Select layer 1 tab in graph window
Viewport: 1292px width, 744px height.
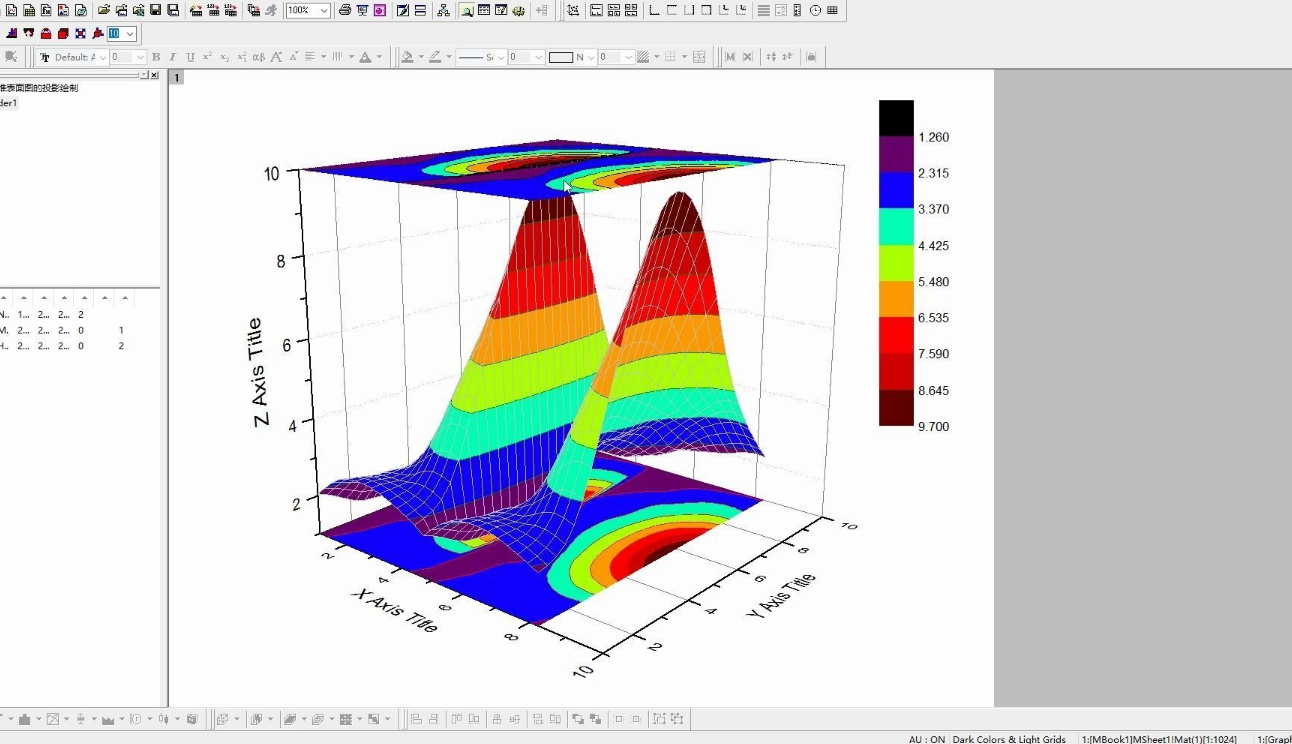(176, 77)
